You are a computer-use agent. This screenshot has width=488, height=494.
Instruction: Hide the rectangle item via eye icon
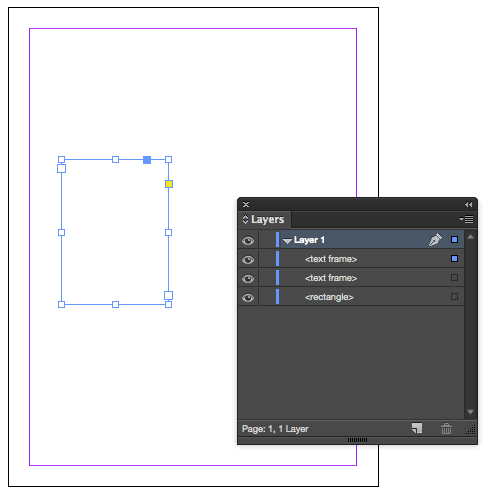248,297
